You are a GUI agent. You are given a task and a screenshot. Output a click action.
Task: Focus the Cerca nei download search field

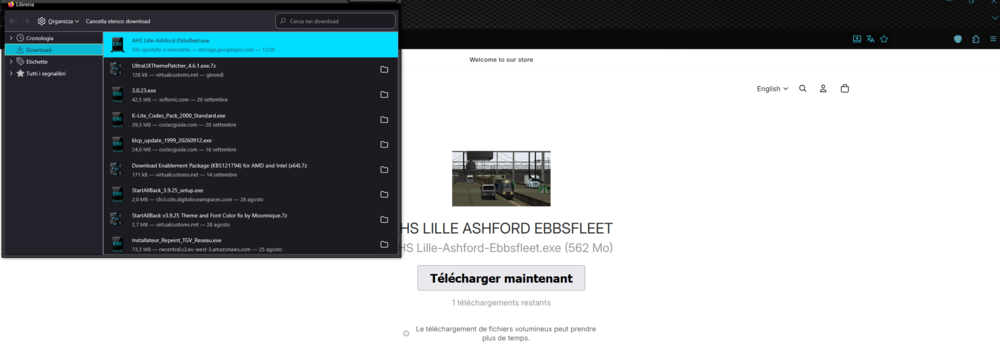[335, 21]
